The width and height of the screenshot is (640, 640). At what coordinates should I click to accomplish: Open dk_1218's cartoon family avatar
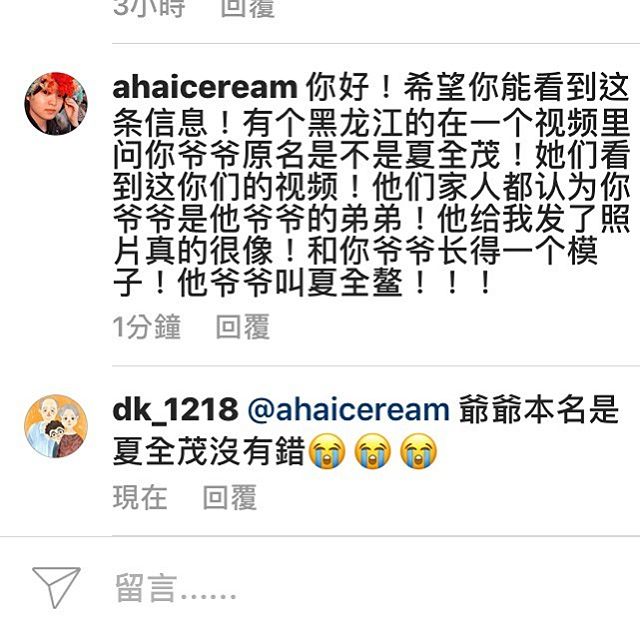pos(56,426)
